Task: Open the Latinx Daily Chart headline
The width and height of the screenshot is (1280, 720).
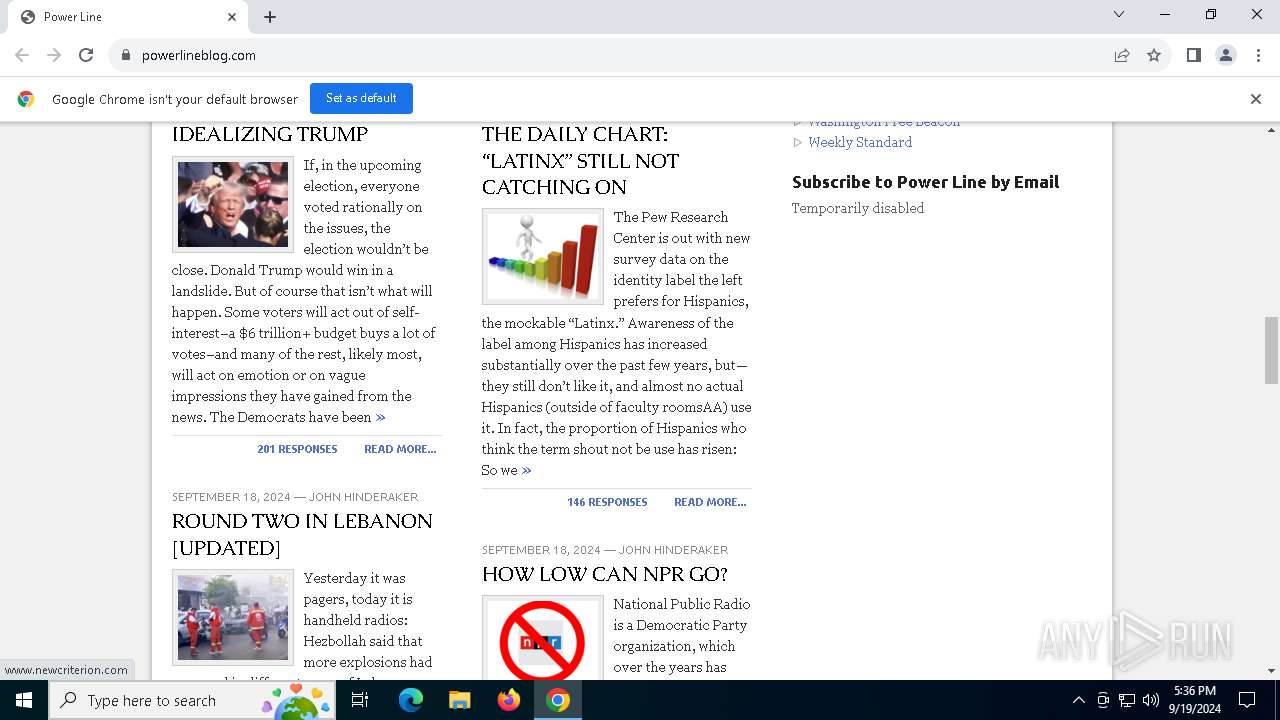Action: click(580, 160)
